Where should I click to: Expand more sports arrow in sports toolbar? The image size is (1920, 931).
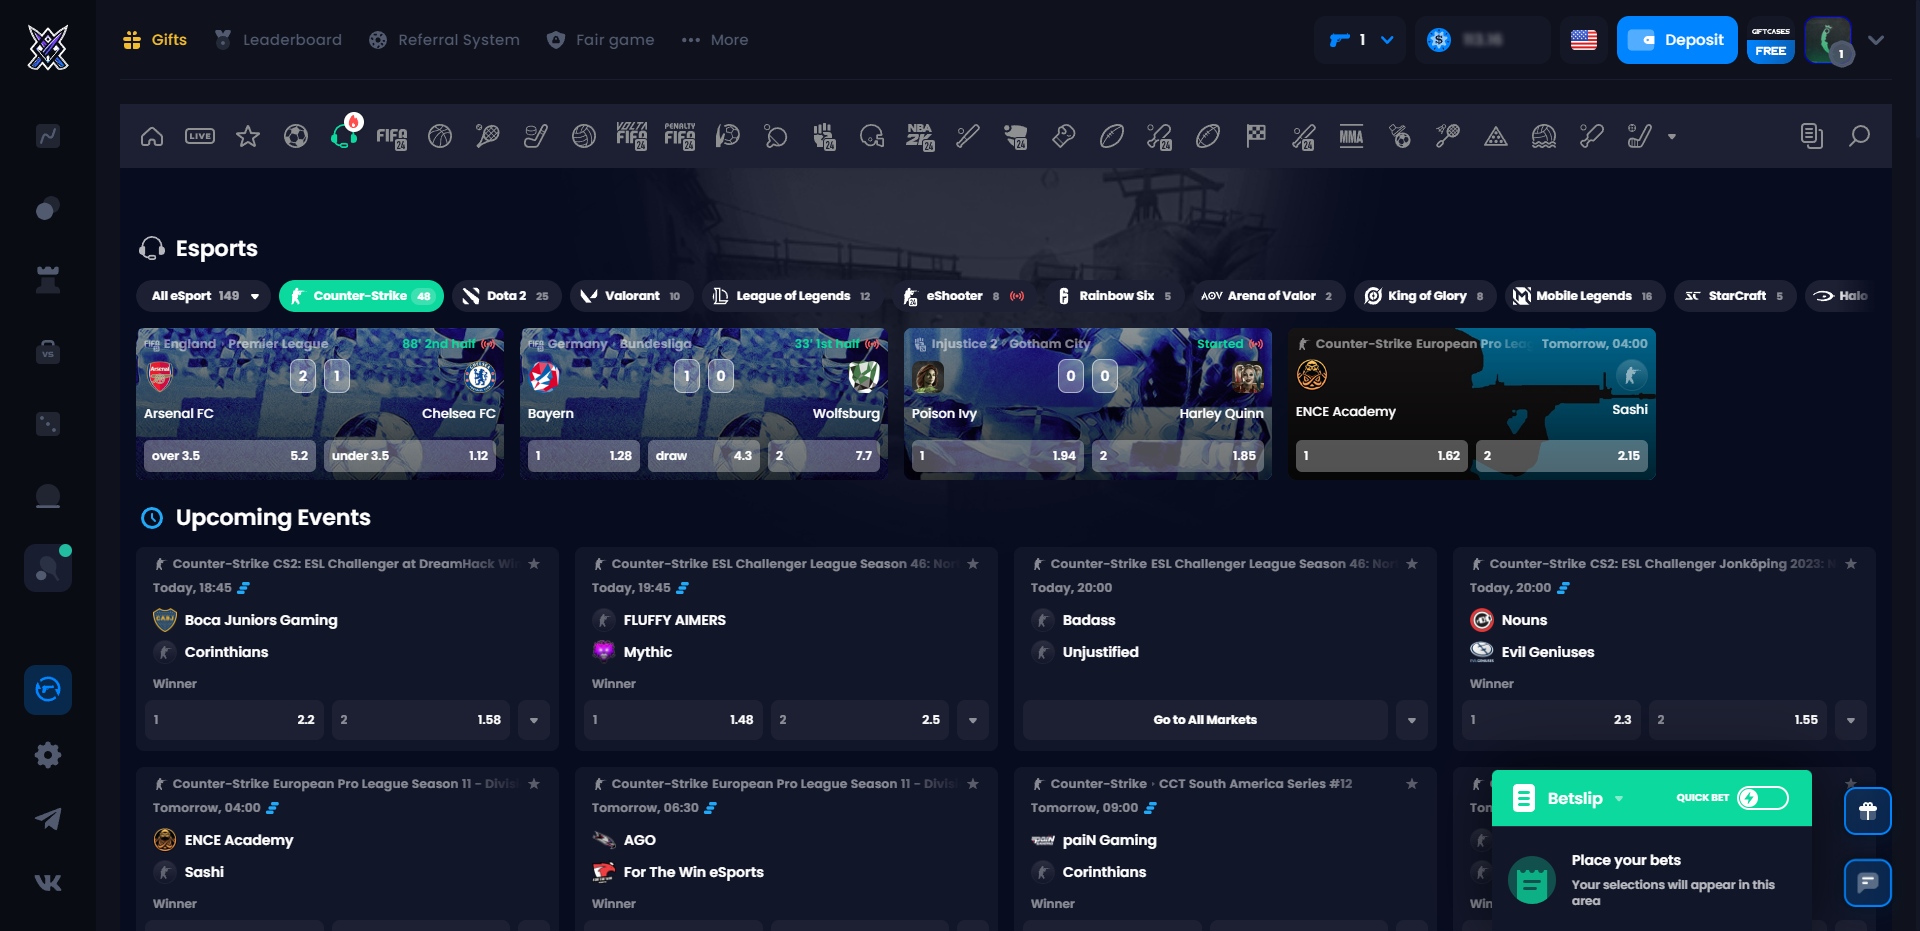1672,137
